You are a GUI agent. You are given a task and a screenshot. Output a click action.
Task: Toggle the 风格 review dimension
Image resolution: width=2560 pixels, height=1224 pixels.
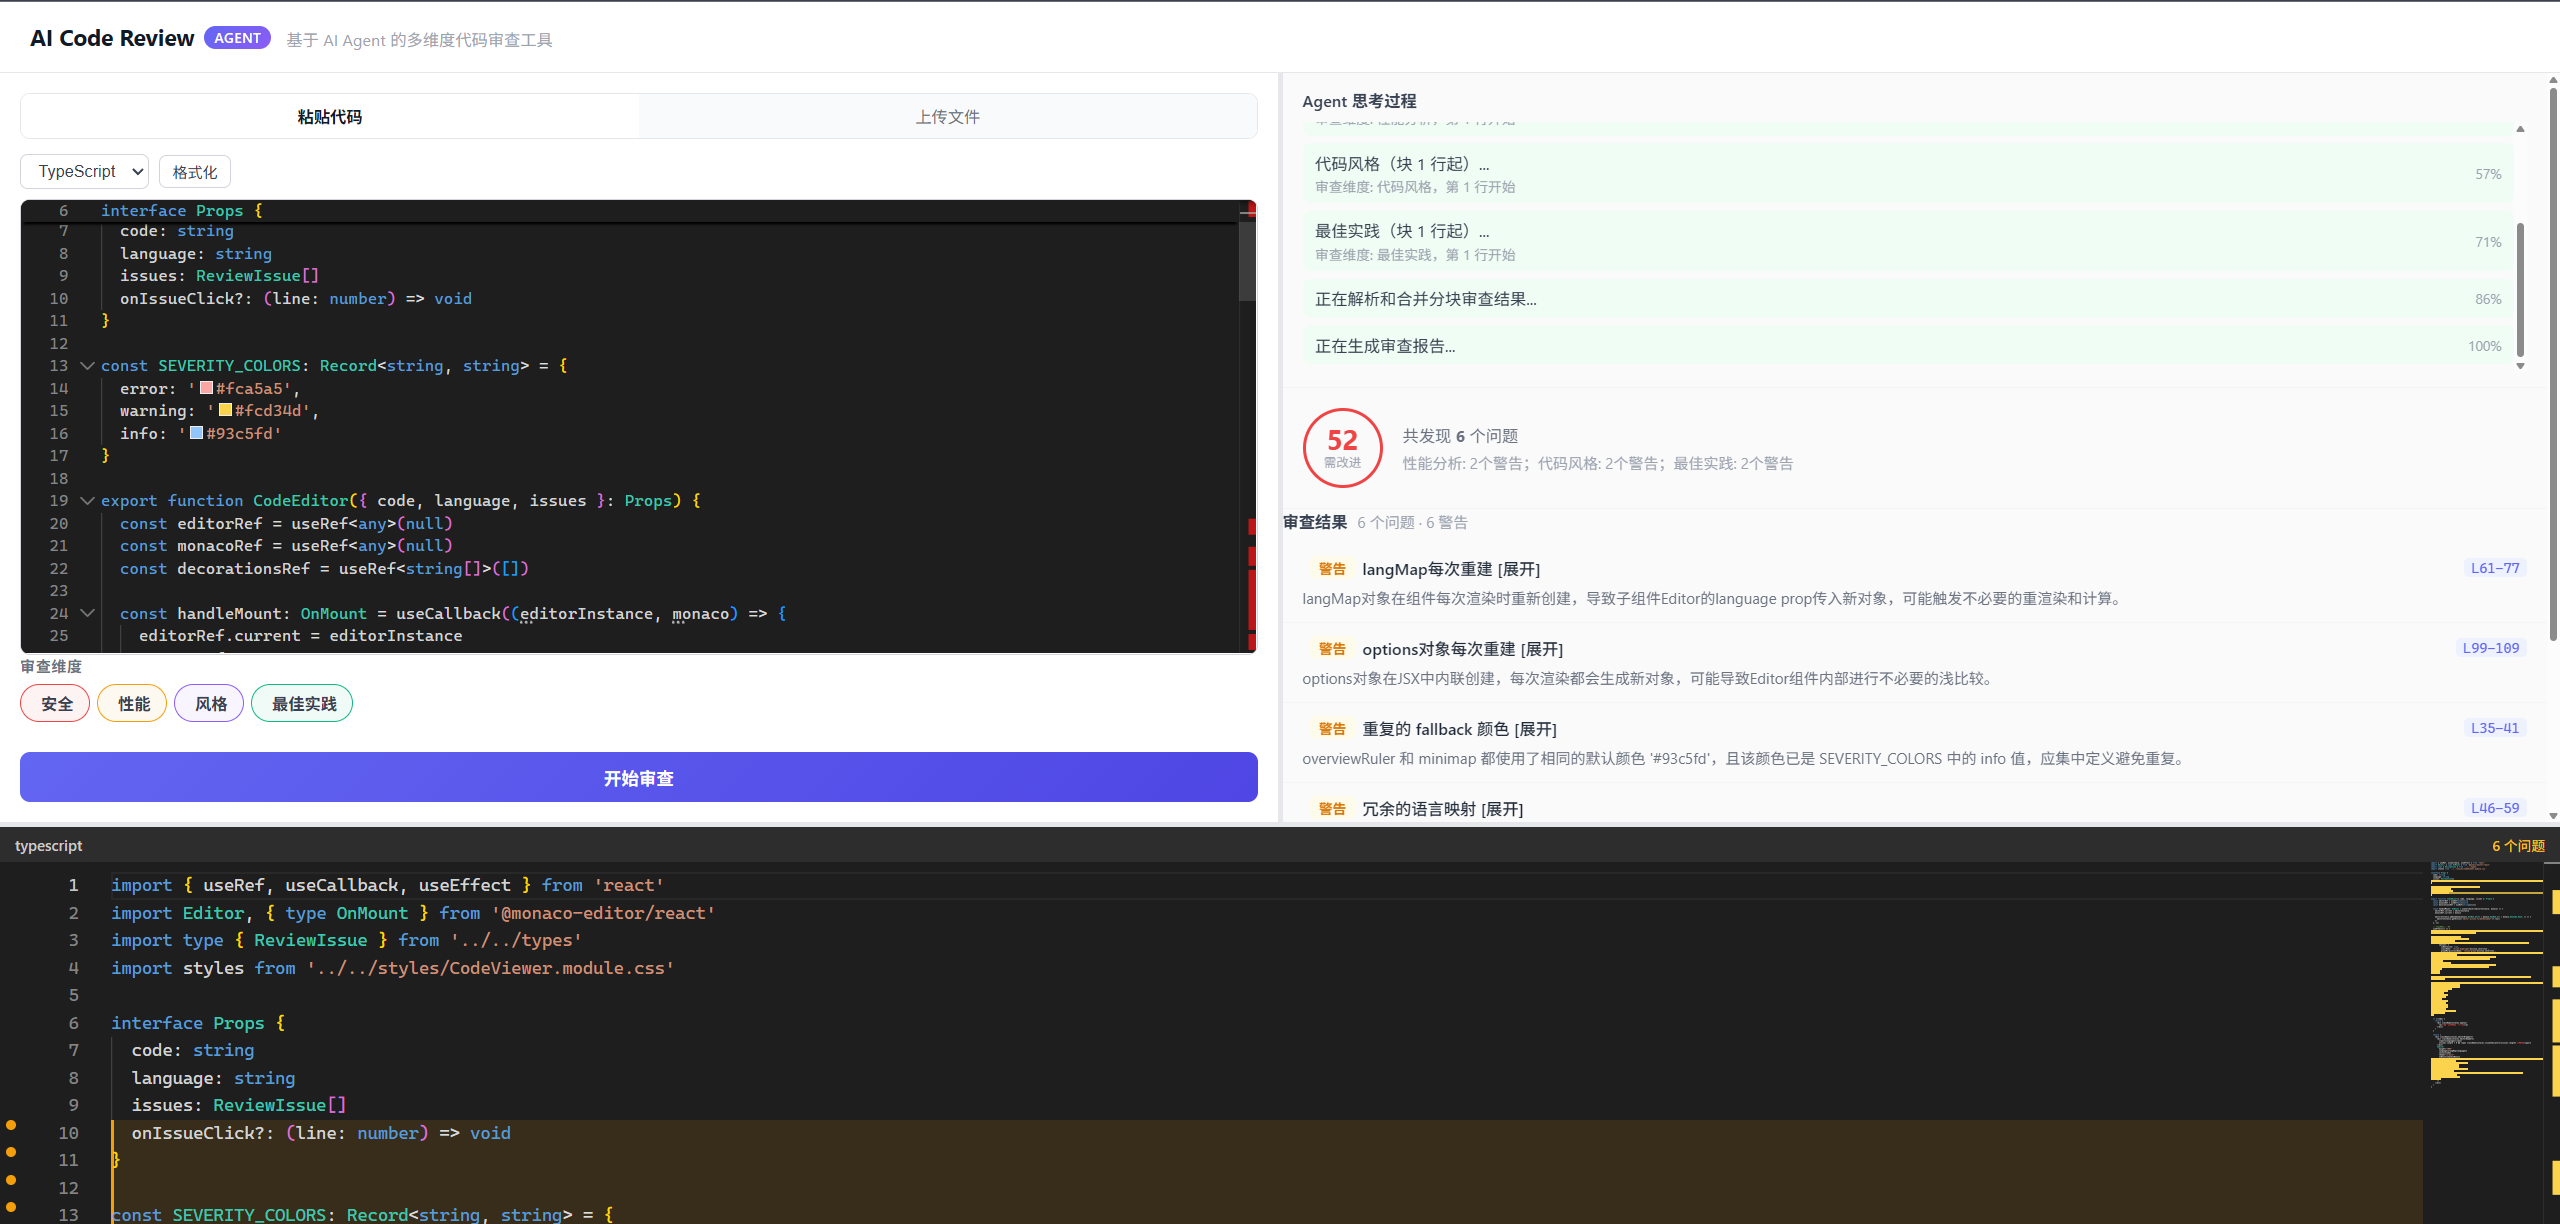210,703
